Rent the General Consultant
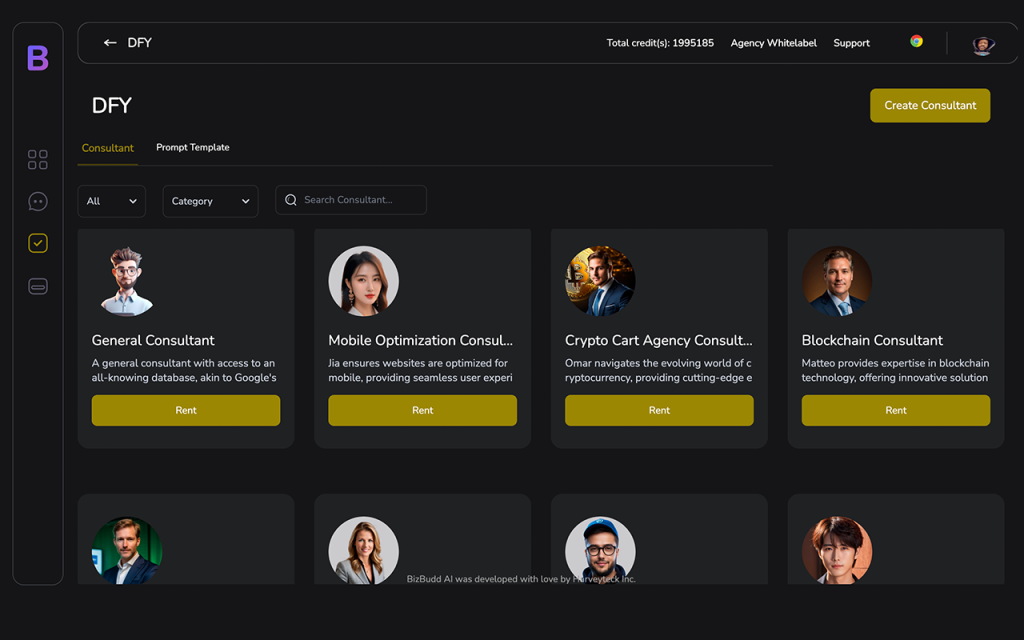 pos(185,410)
